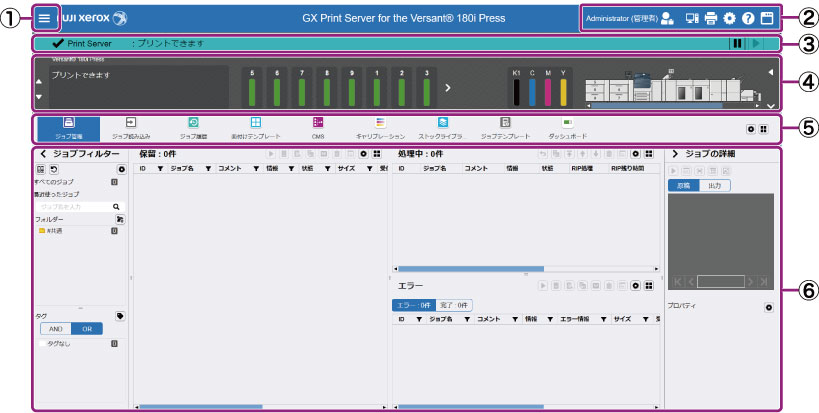819x413 pixels.
Task: Open the ダッシュボード view
Action: tap(568, 129)
